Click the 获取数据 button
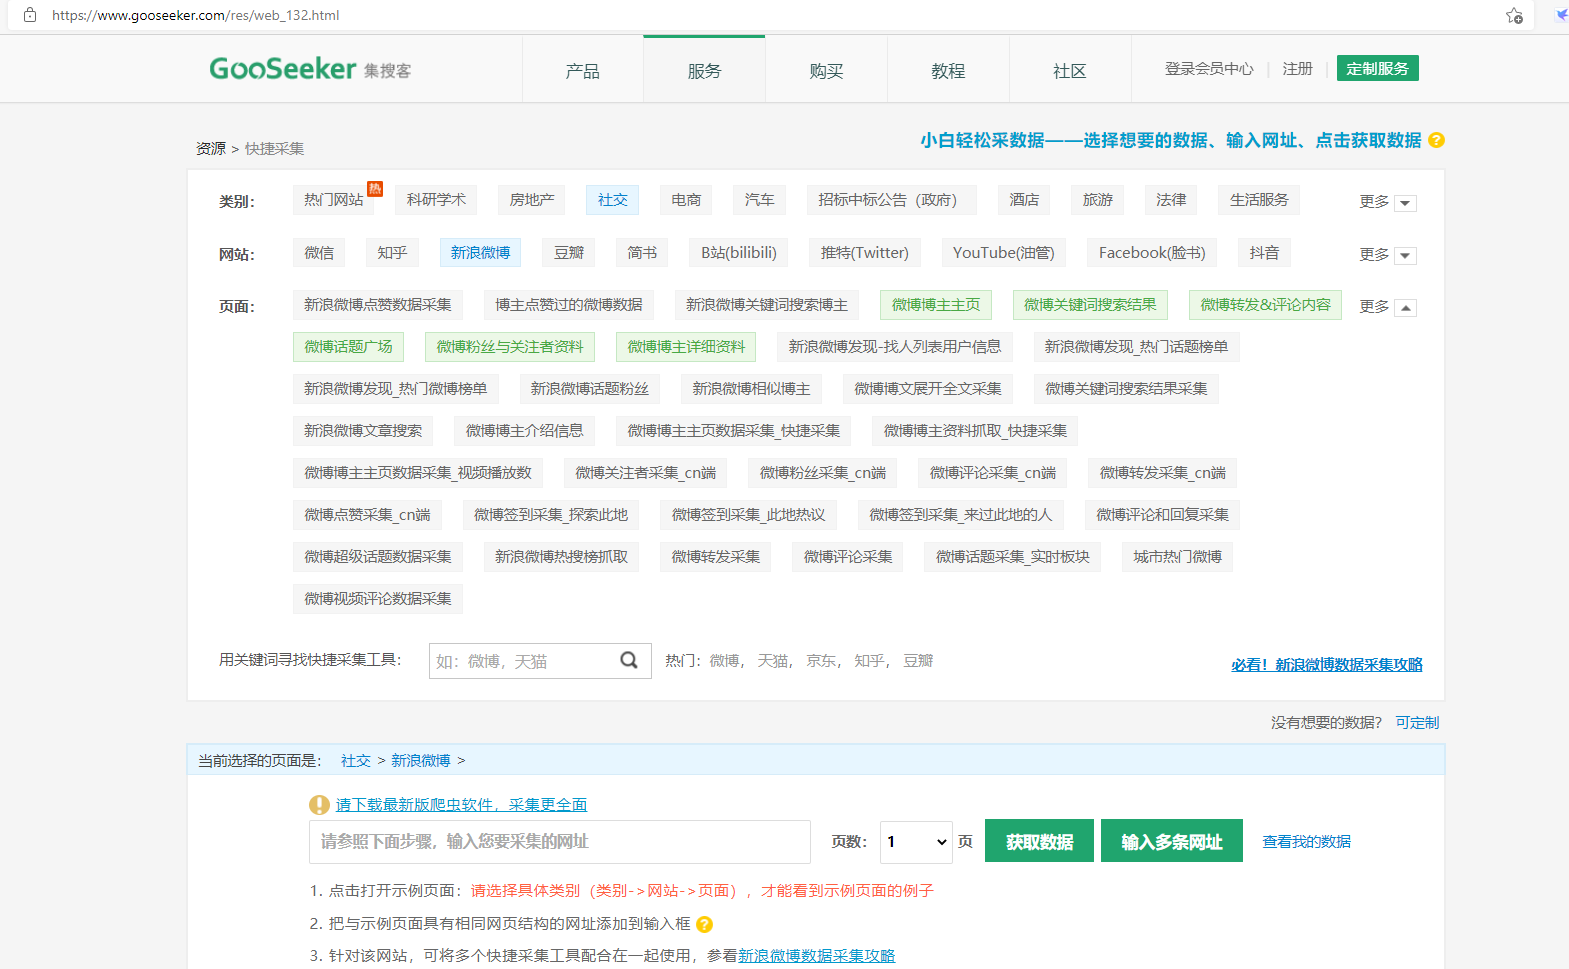 coord(1039,841)
